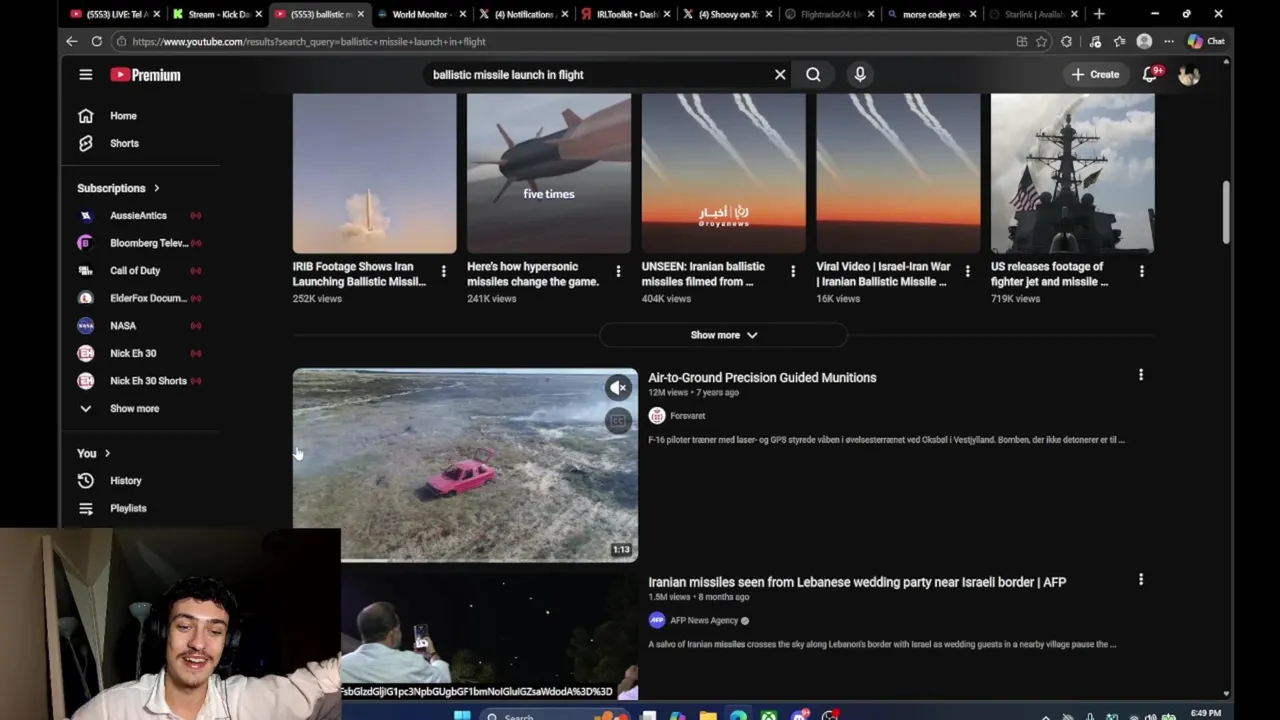The width and height of the screenshot is (1280, 720).
Task: Reload the page with refresh icon
Action: 97,41
